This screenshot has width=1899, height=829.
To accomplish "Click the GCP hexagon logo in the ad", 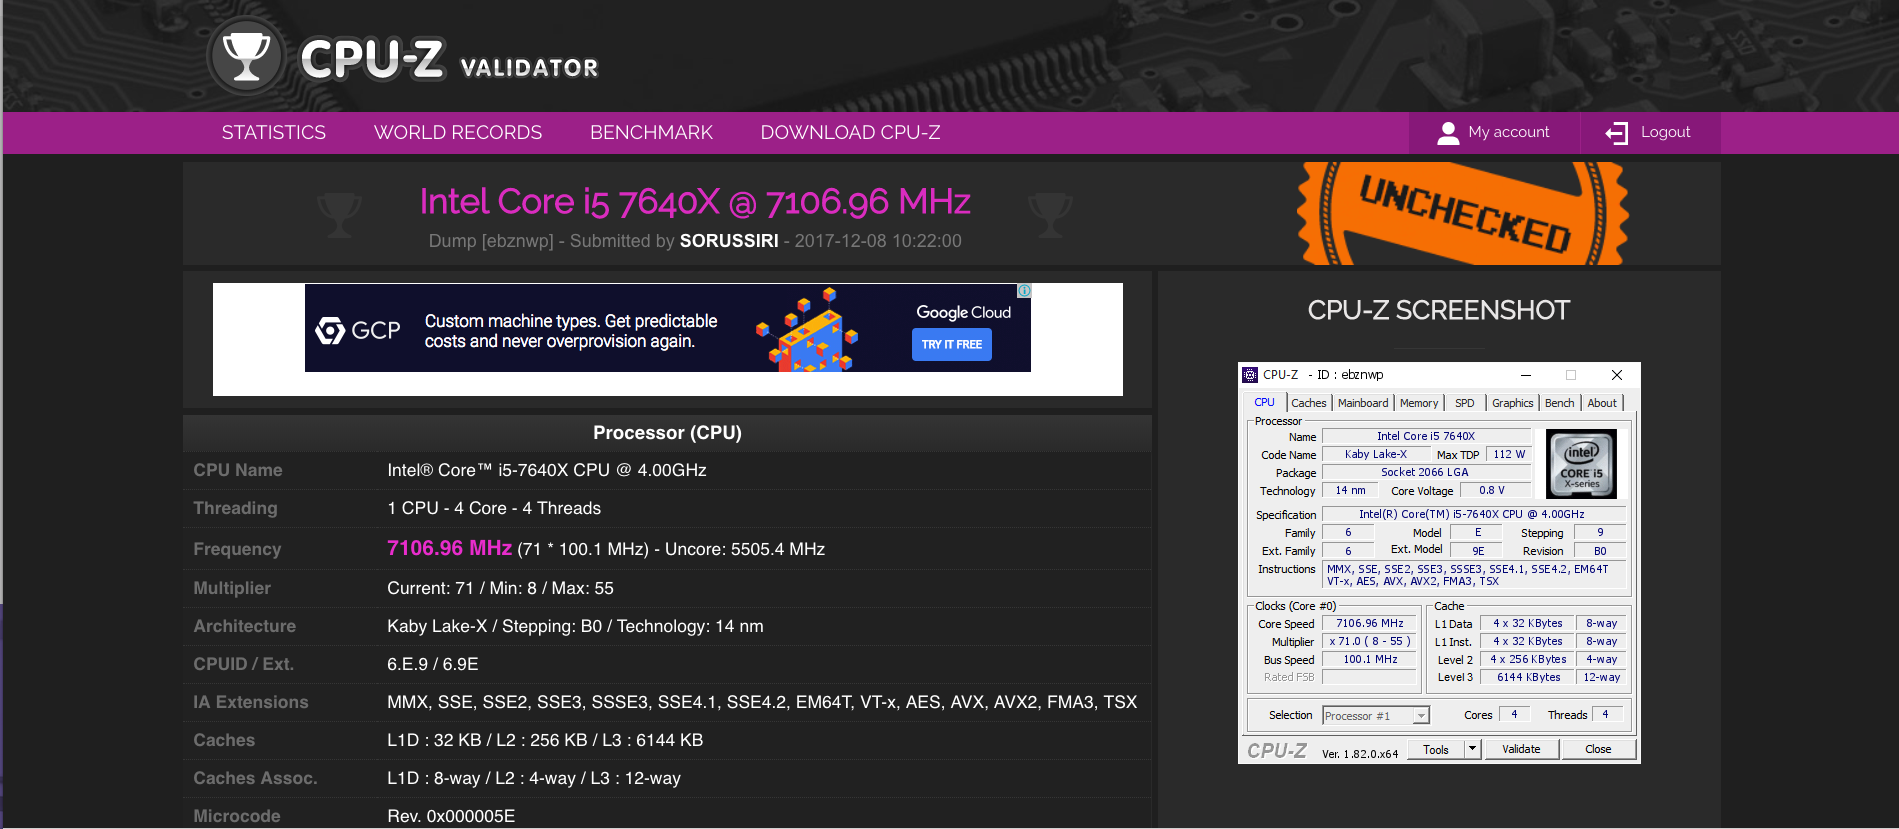I will [330, 330].
